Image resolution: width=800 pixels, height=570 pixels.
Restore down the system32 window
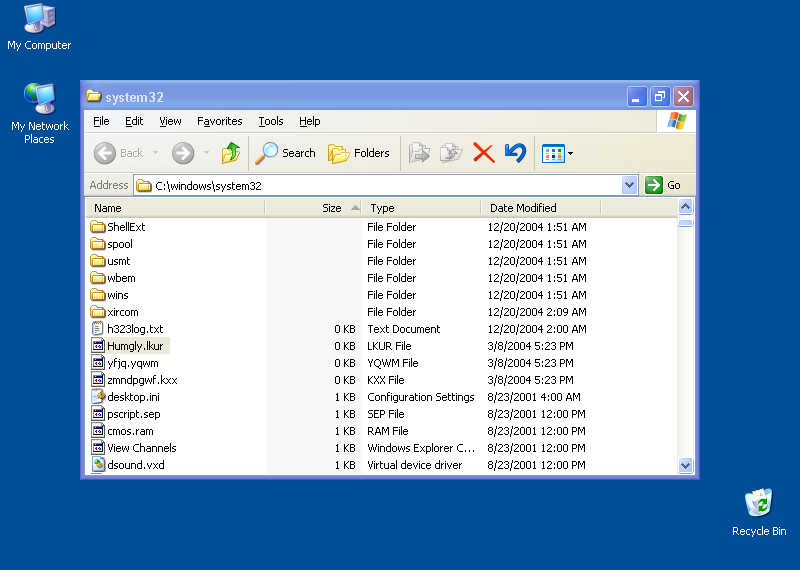pos(660,96)
